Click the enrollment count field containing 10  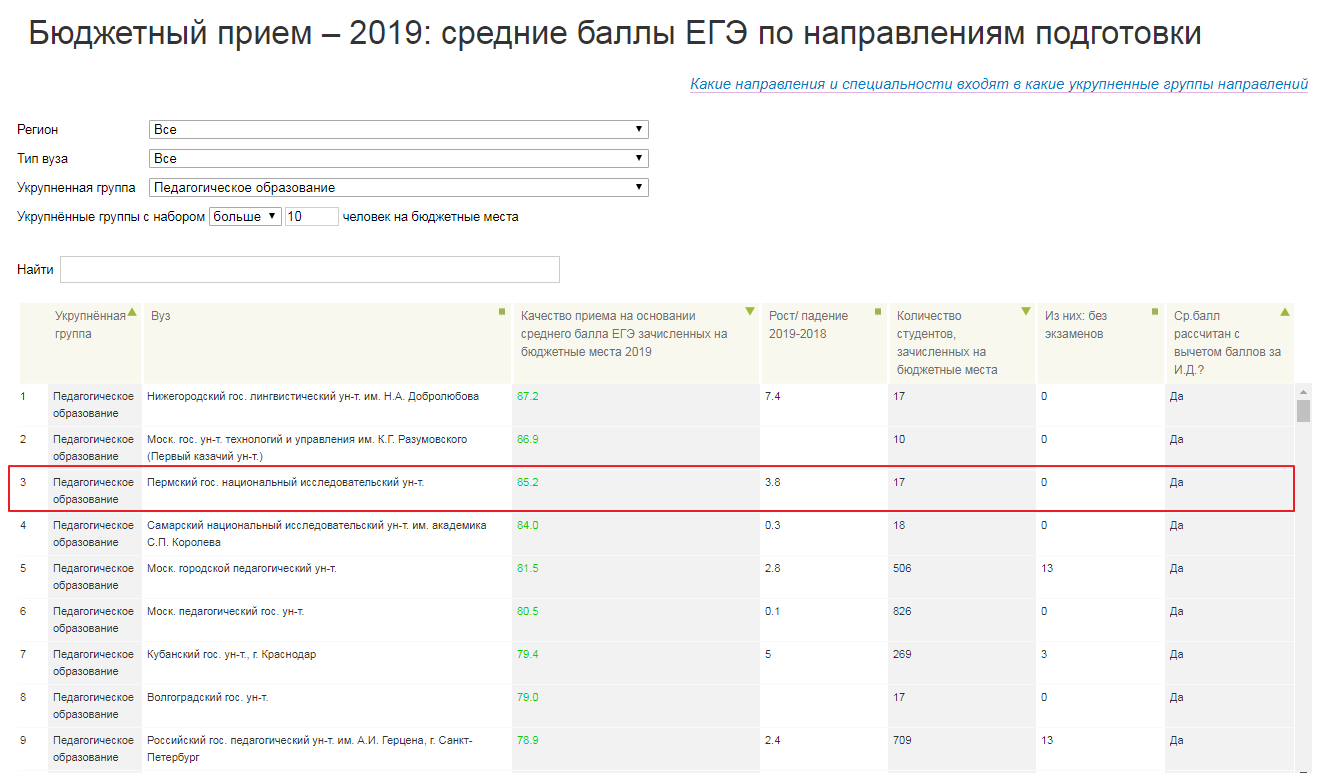[x=312, y=217]
